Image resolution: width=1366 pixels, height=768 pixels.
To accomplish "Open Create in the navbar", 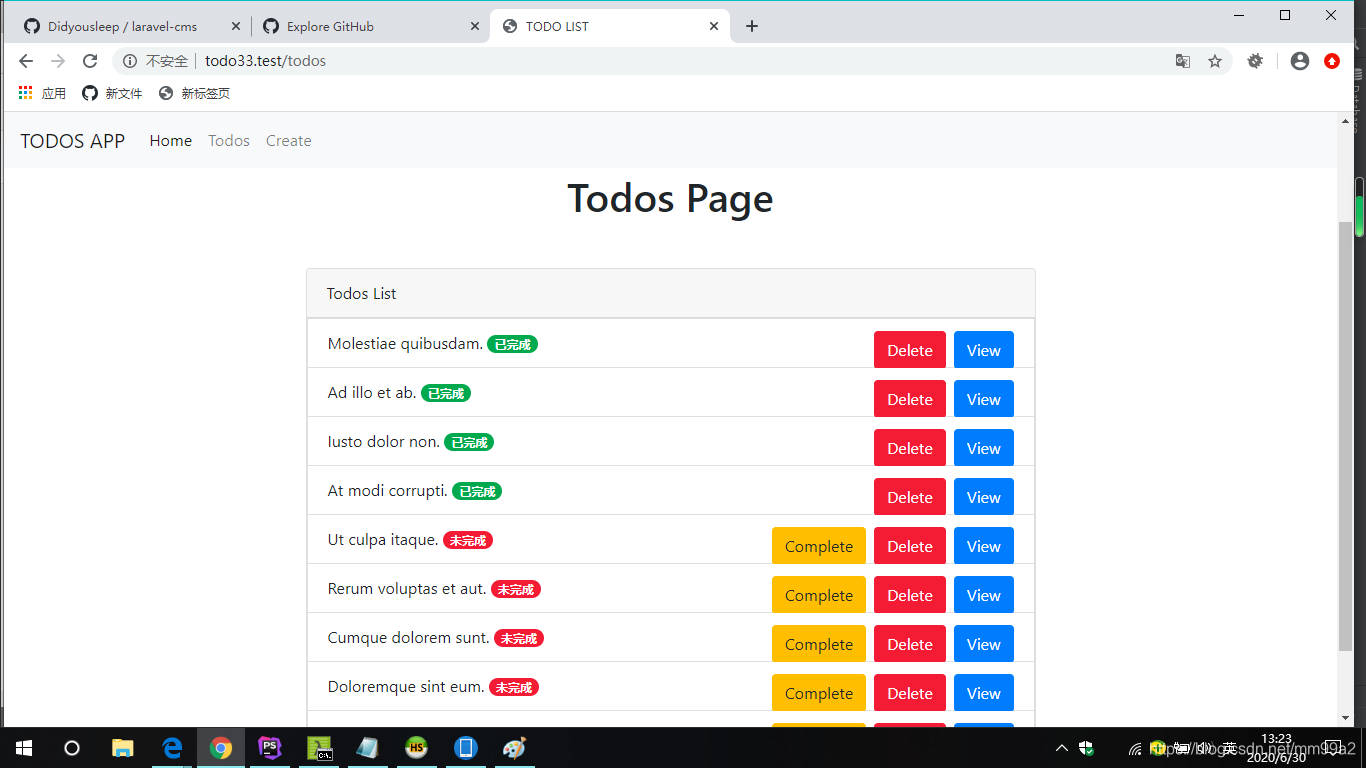I will [289, 141].
